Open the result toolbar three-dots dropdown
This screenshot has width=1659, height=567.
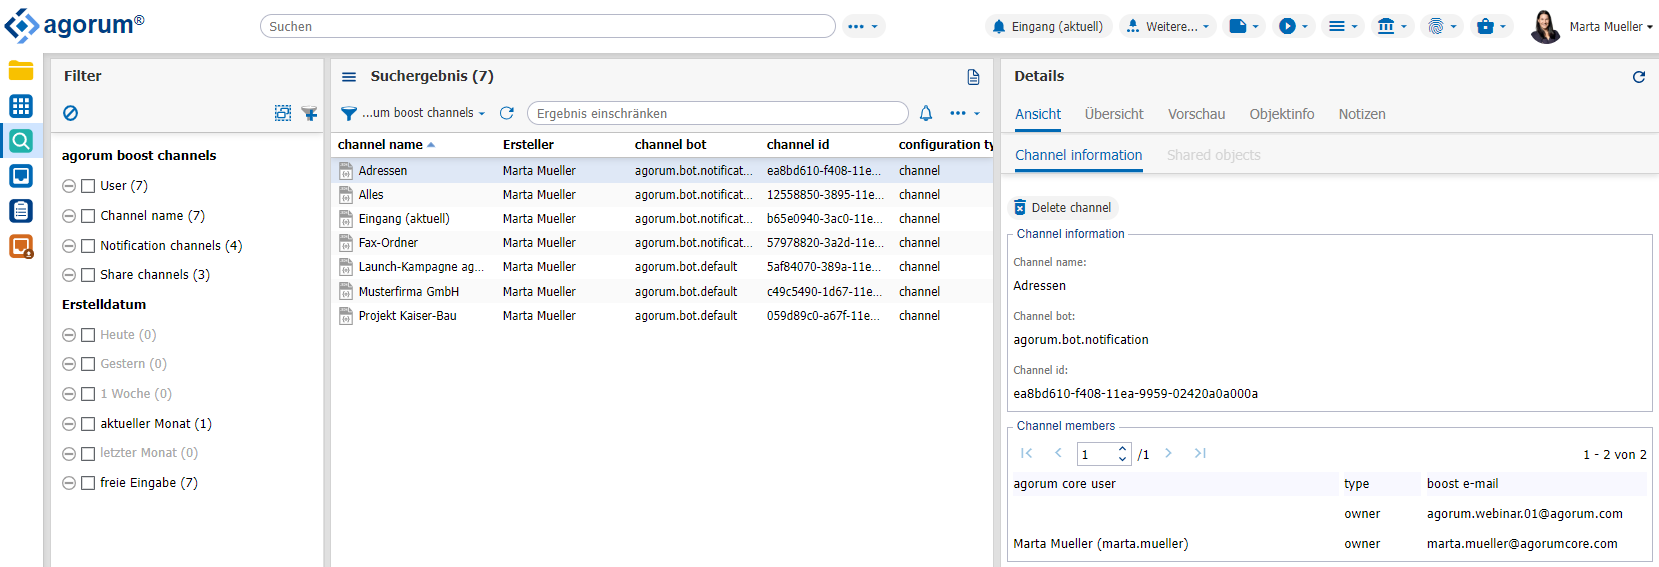[x=965, y=113]
